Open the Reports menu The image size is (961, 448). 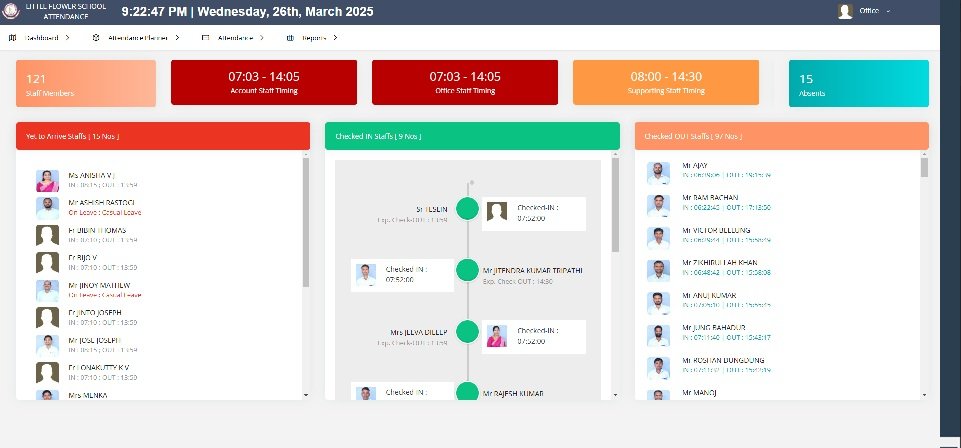coord(313,38)
